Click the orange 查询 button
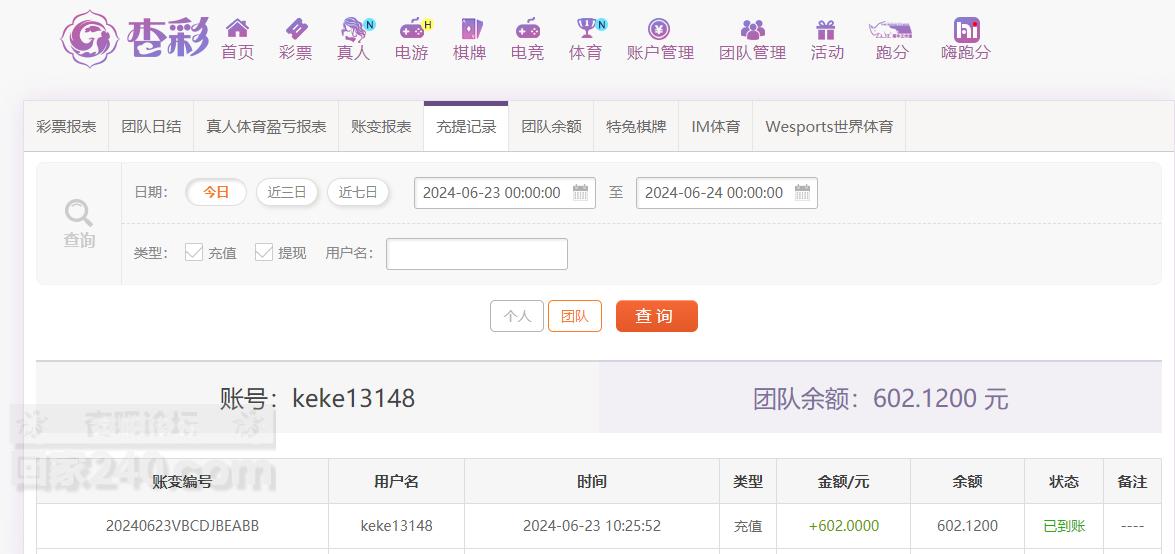The width and height of the screenshot is (1175, 554). [x=656, y=316]
